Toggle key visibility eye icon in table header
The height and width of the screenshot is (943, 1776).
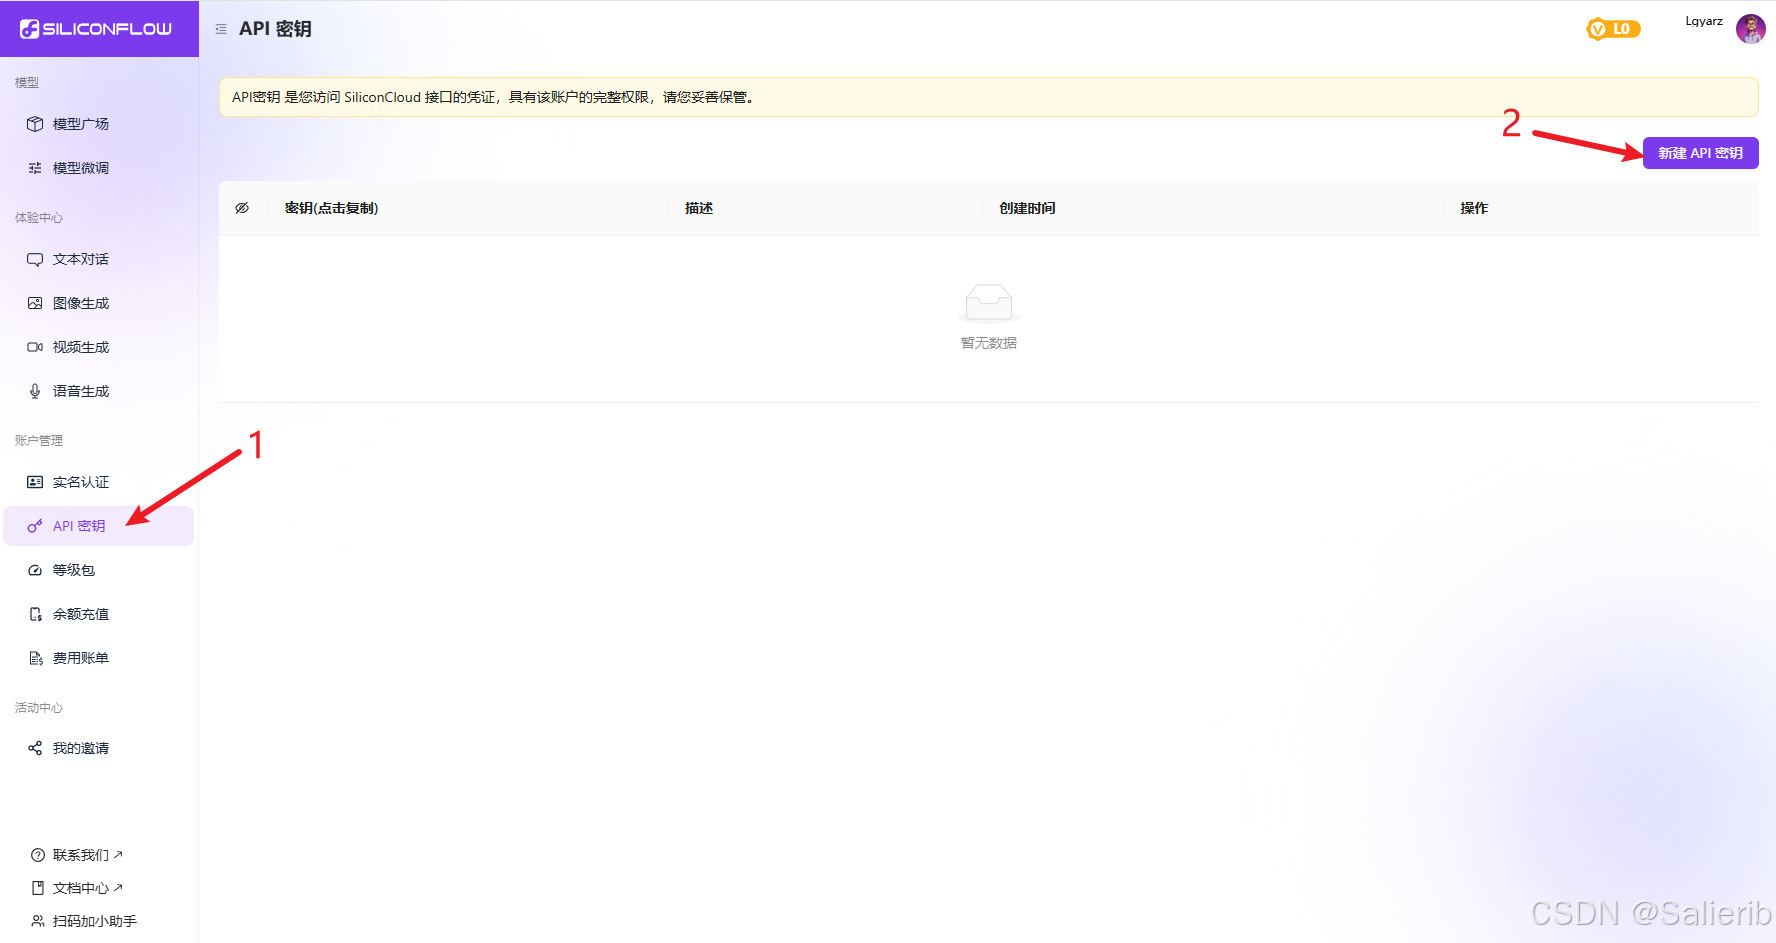(242, 208)
